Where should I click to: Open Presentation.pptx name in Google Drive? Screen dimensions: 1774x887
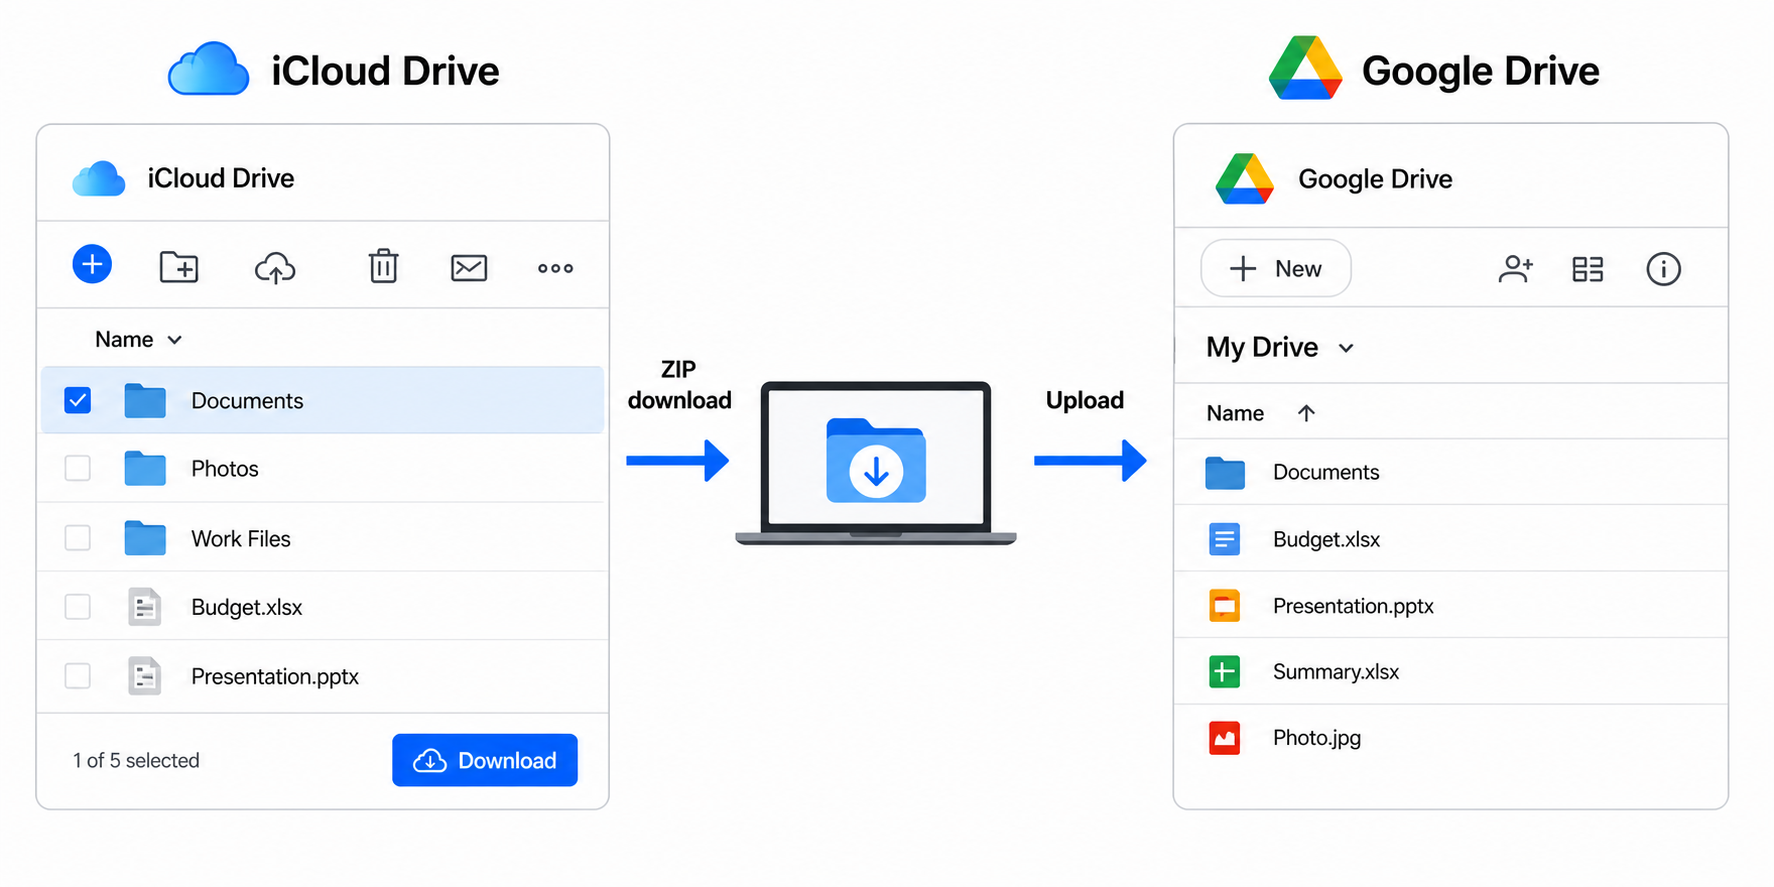[x=1353, y=607]
